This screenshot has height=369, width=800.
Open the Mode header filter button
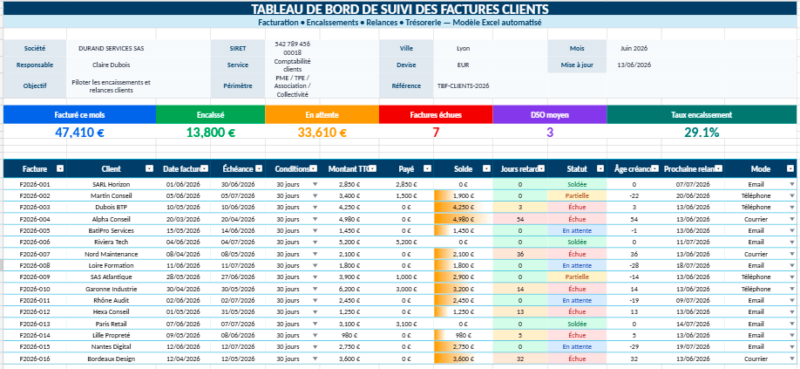tap(791, 168)
